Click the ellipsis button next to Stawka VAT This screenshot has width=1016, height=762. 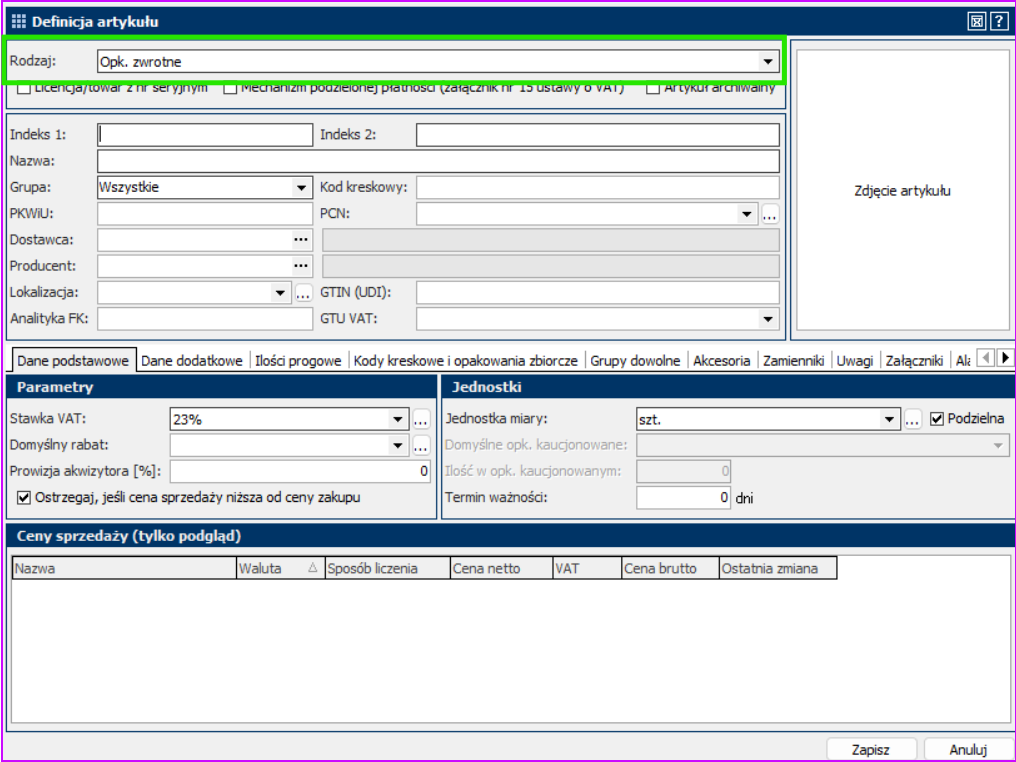coord(421,420)
